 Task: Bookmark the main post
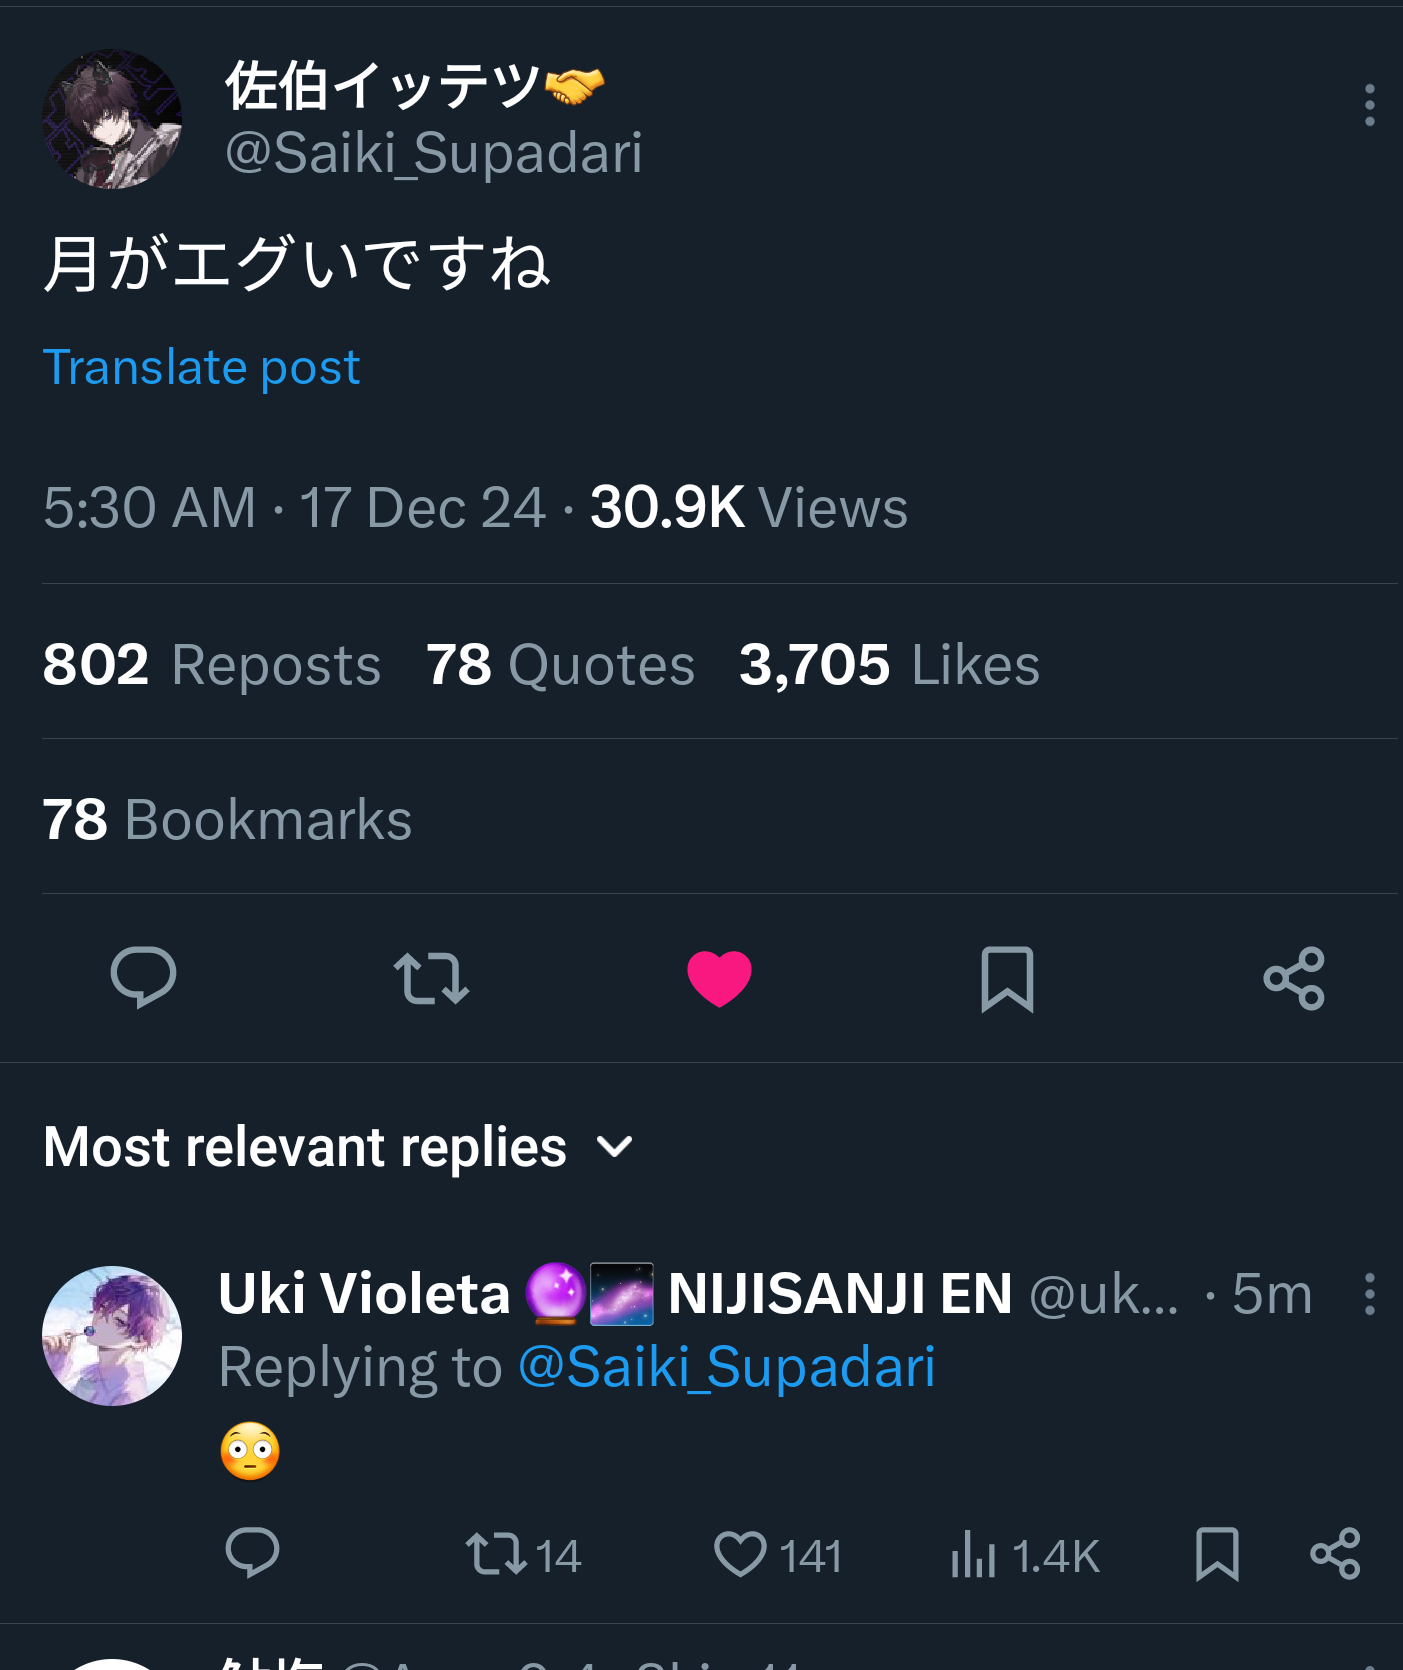(1007, 977)
